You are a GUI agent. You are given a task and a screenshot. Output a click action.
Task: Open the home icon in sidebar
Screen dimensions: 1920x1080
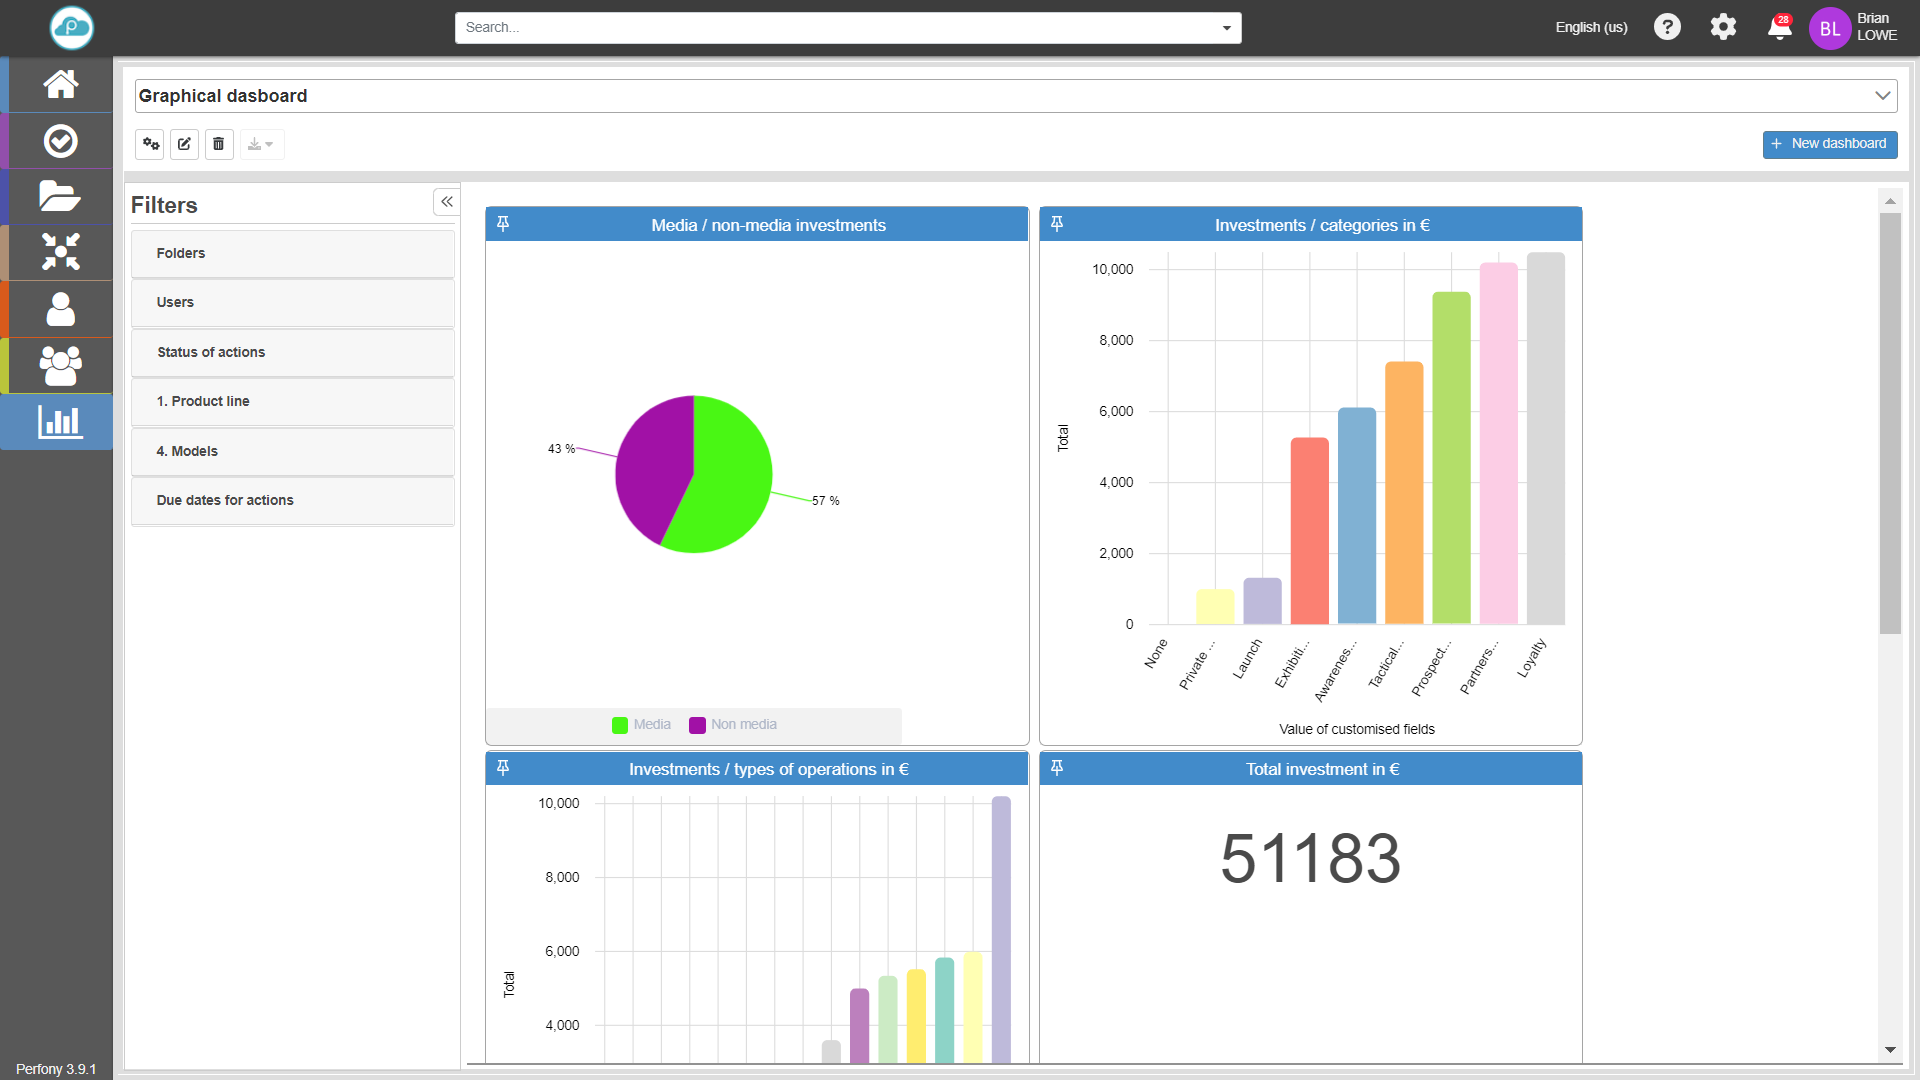(x=60, y=85)
